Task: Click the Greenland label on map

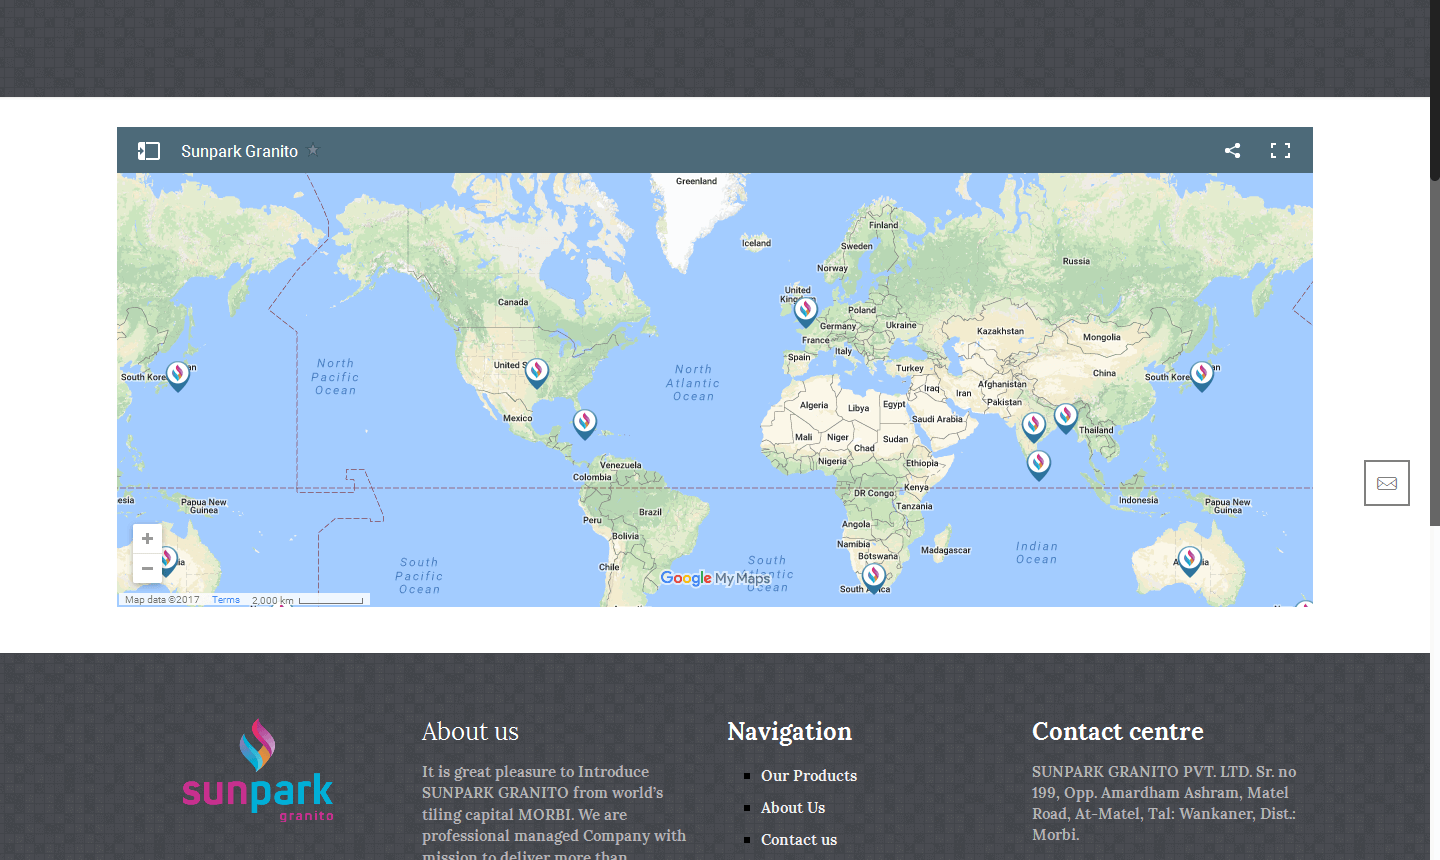Action: (696, 181)
